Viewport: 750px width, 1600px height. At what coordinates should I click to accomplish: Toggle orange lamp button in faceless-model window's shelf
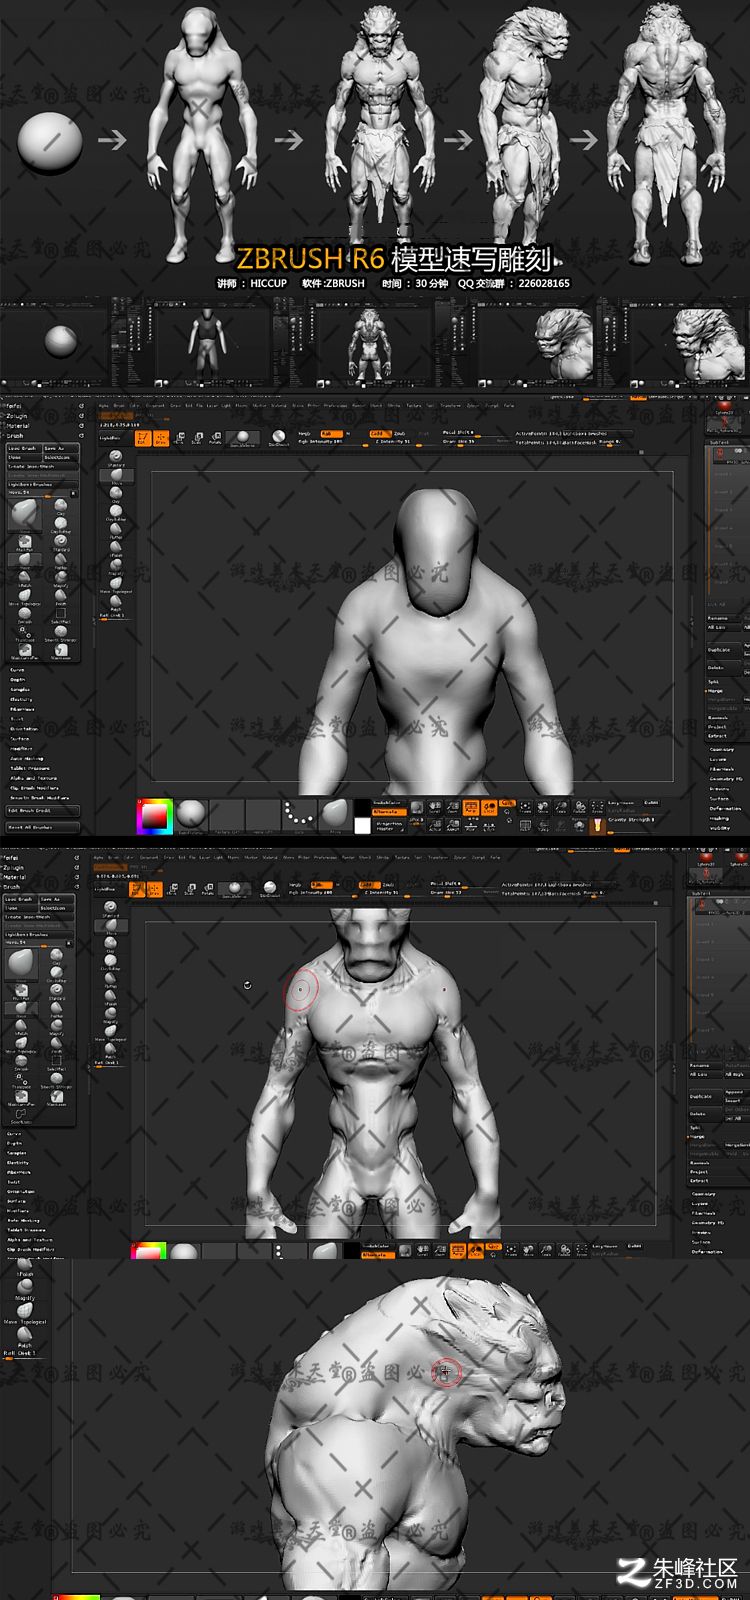point(597,825)
